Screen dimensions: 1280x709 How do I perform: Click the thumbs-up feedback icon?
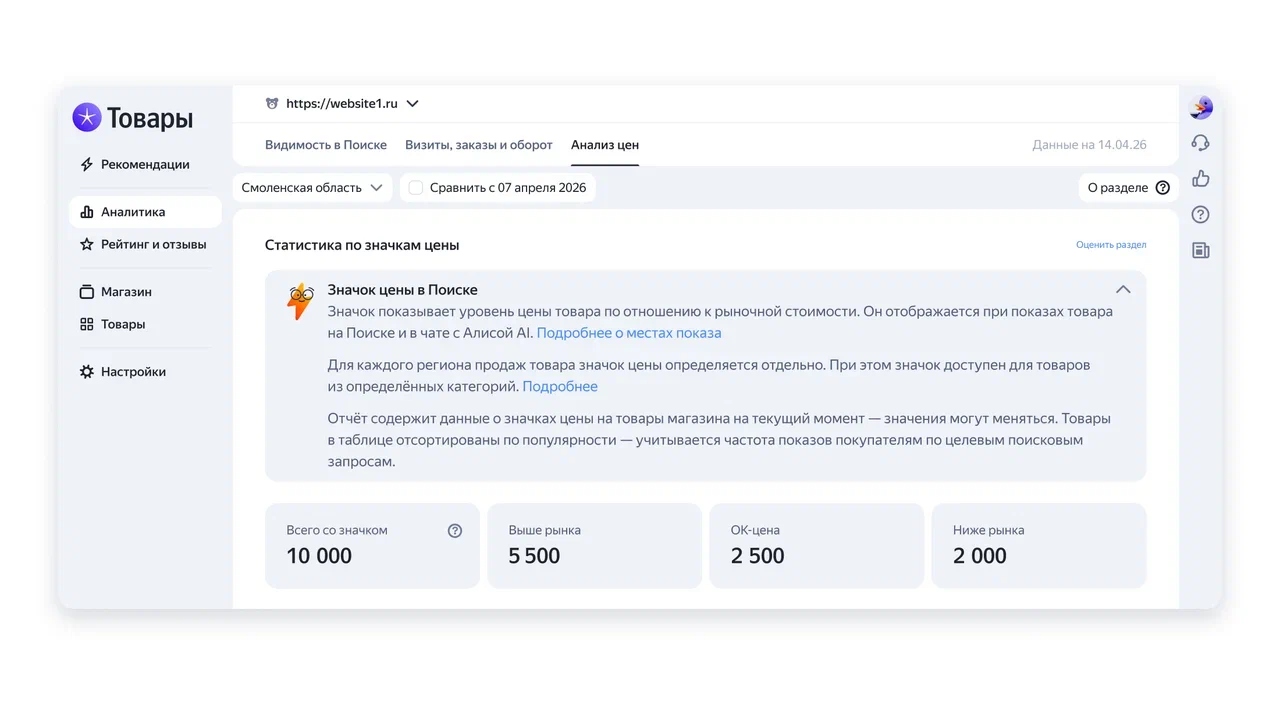tap(1201, 179)
